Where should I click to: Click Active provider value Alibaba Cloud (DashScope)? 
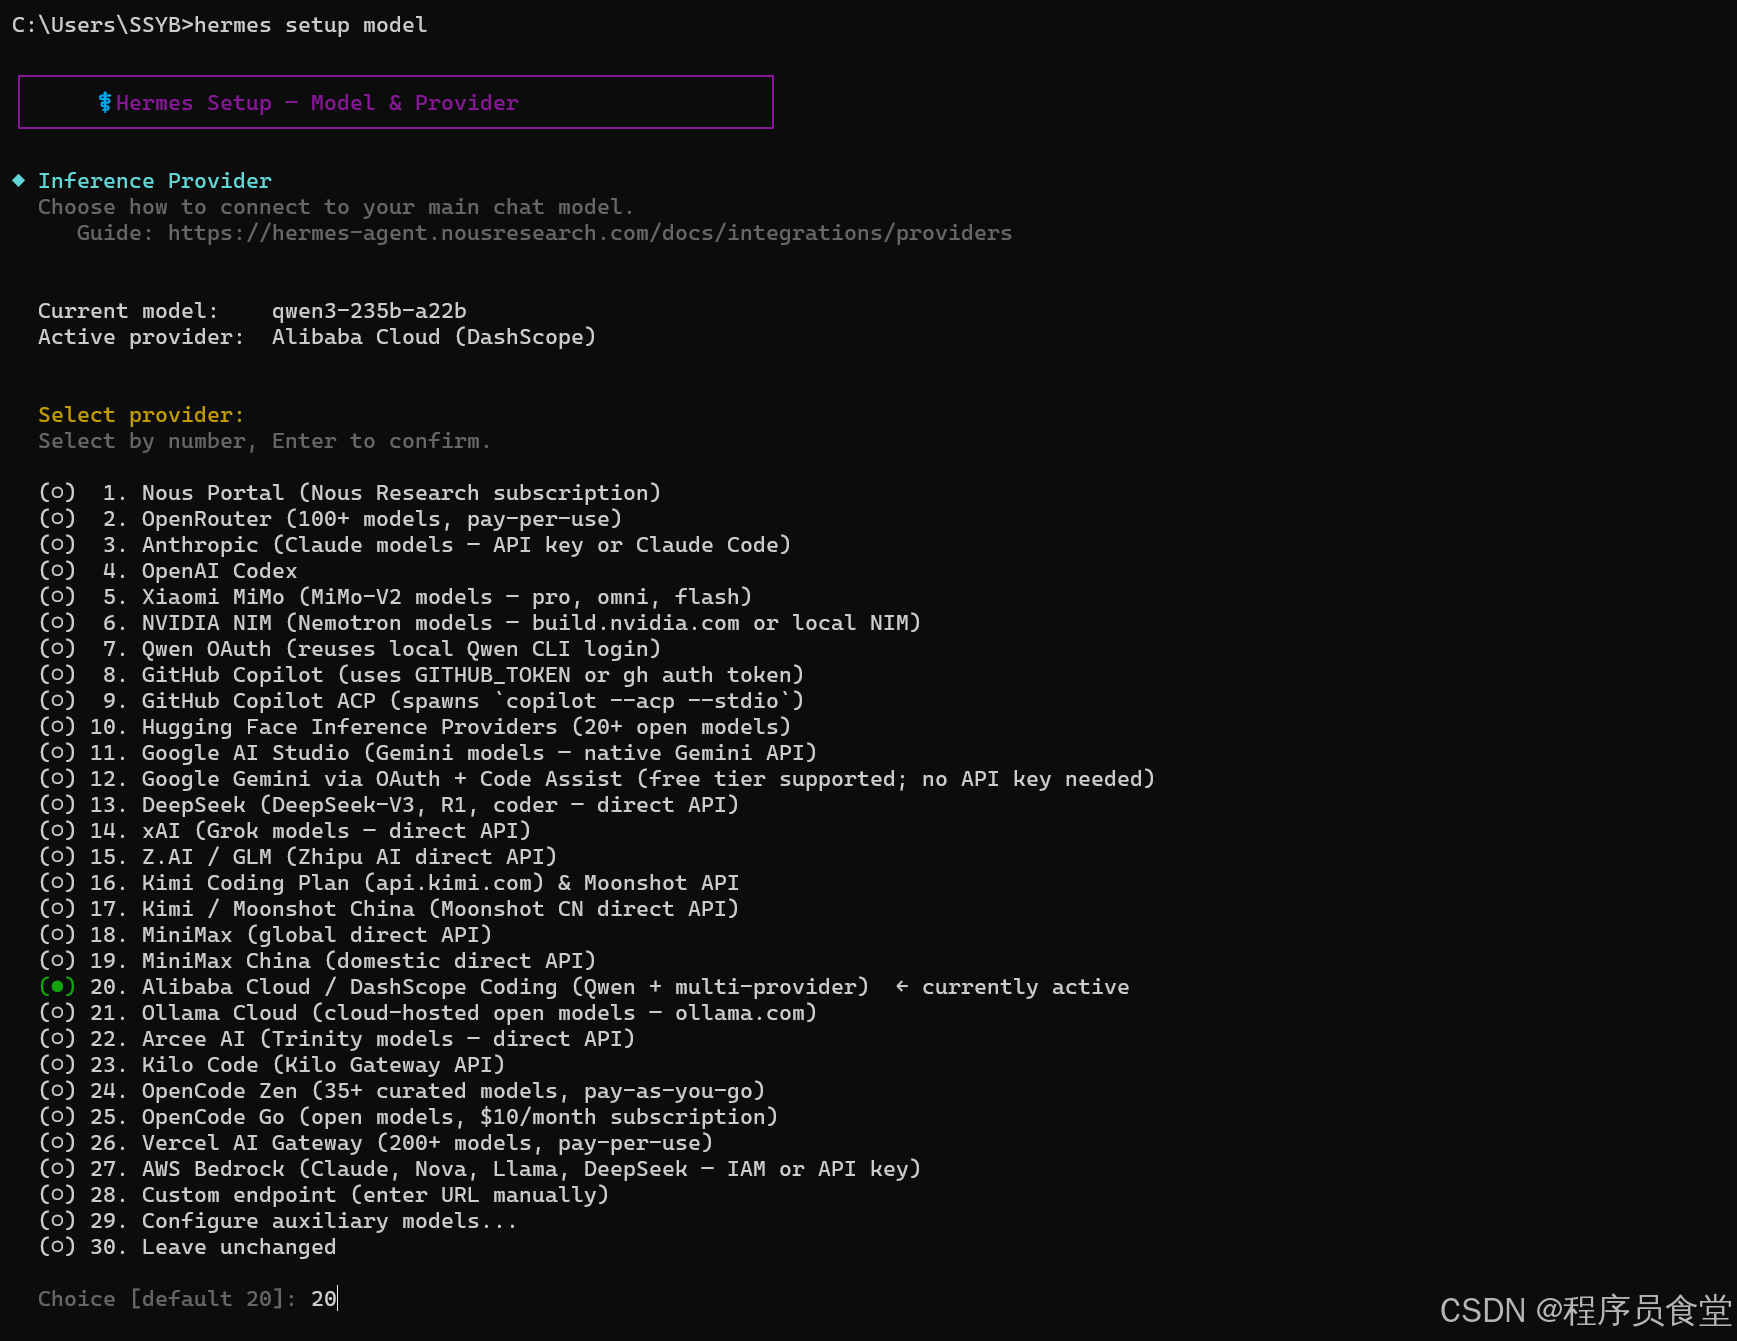click(x=434, y=337)
